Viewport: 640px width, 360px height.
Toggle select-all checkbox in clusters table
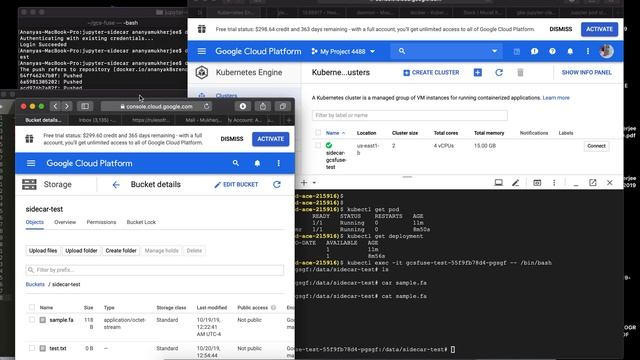318,133
